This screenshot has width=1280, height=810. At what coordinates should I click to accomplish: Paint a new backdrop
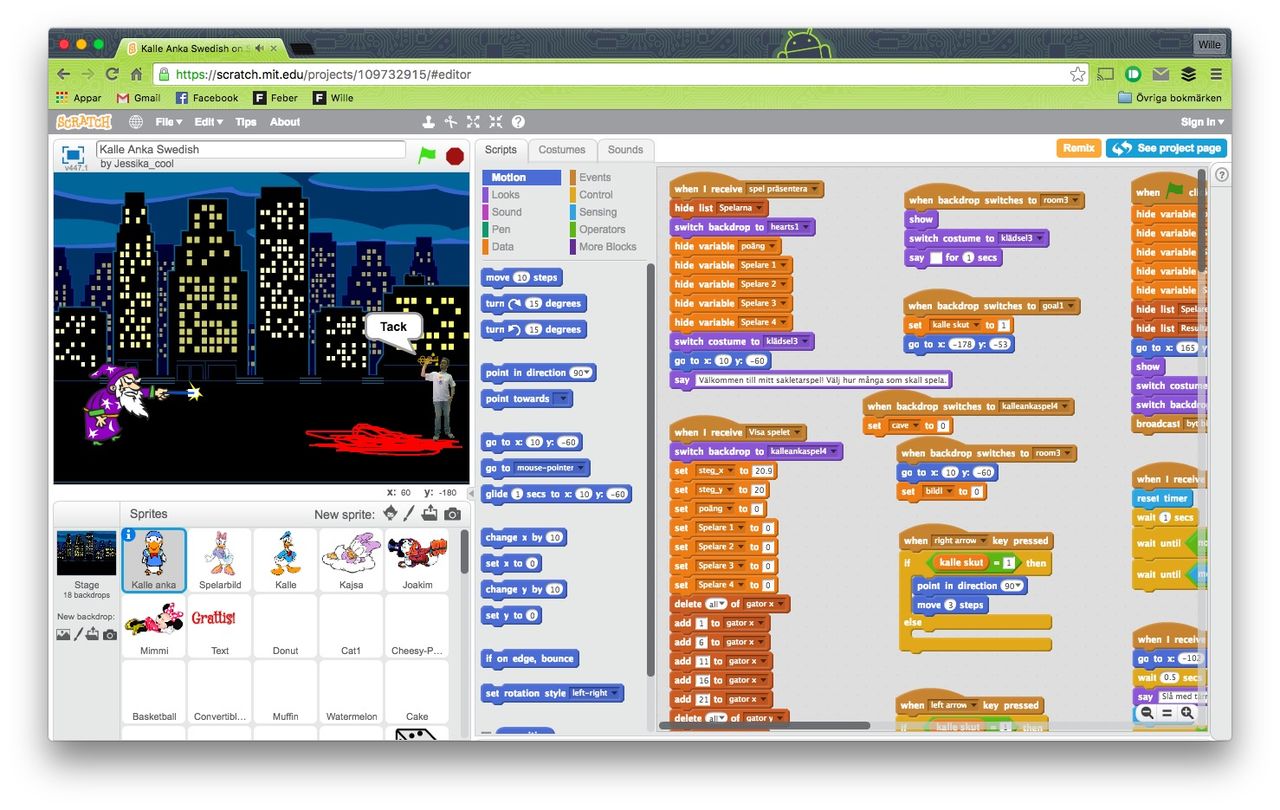[x=79, y=634]
